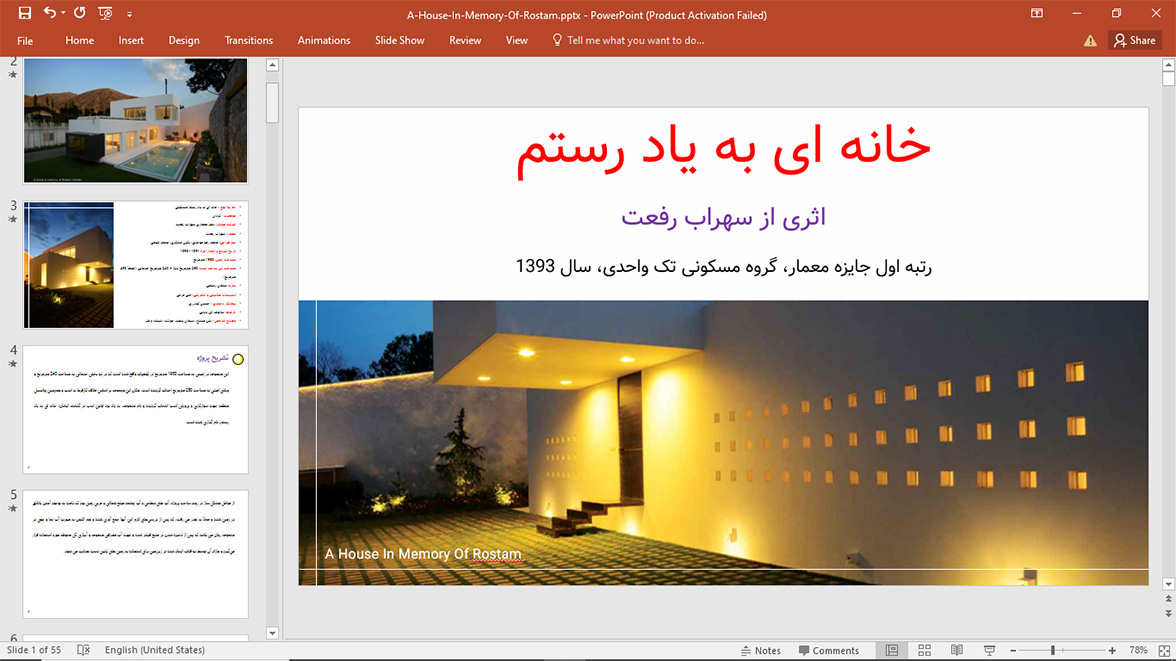Click animation star icon beside slide 3
The height and width of the screenshot is (661, 1176).
coord(13,219)
